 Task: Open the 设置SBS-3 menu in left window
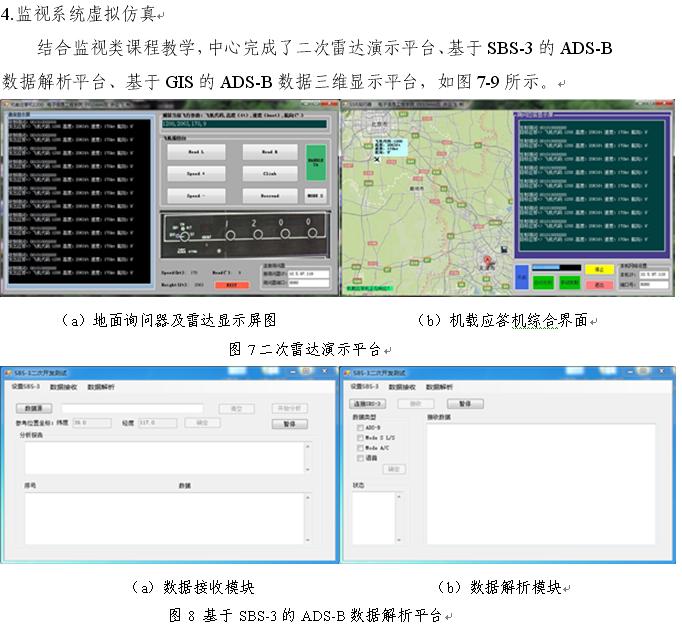coord(25,386)
